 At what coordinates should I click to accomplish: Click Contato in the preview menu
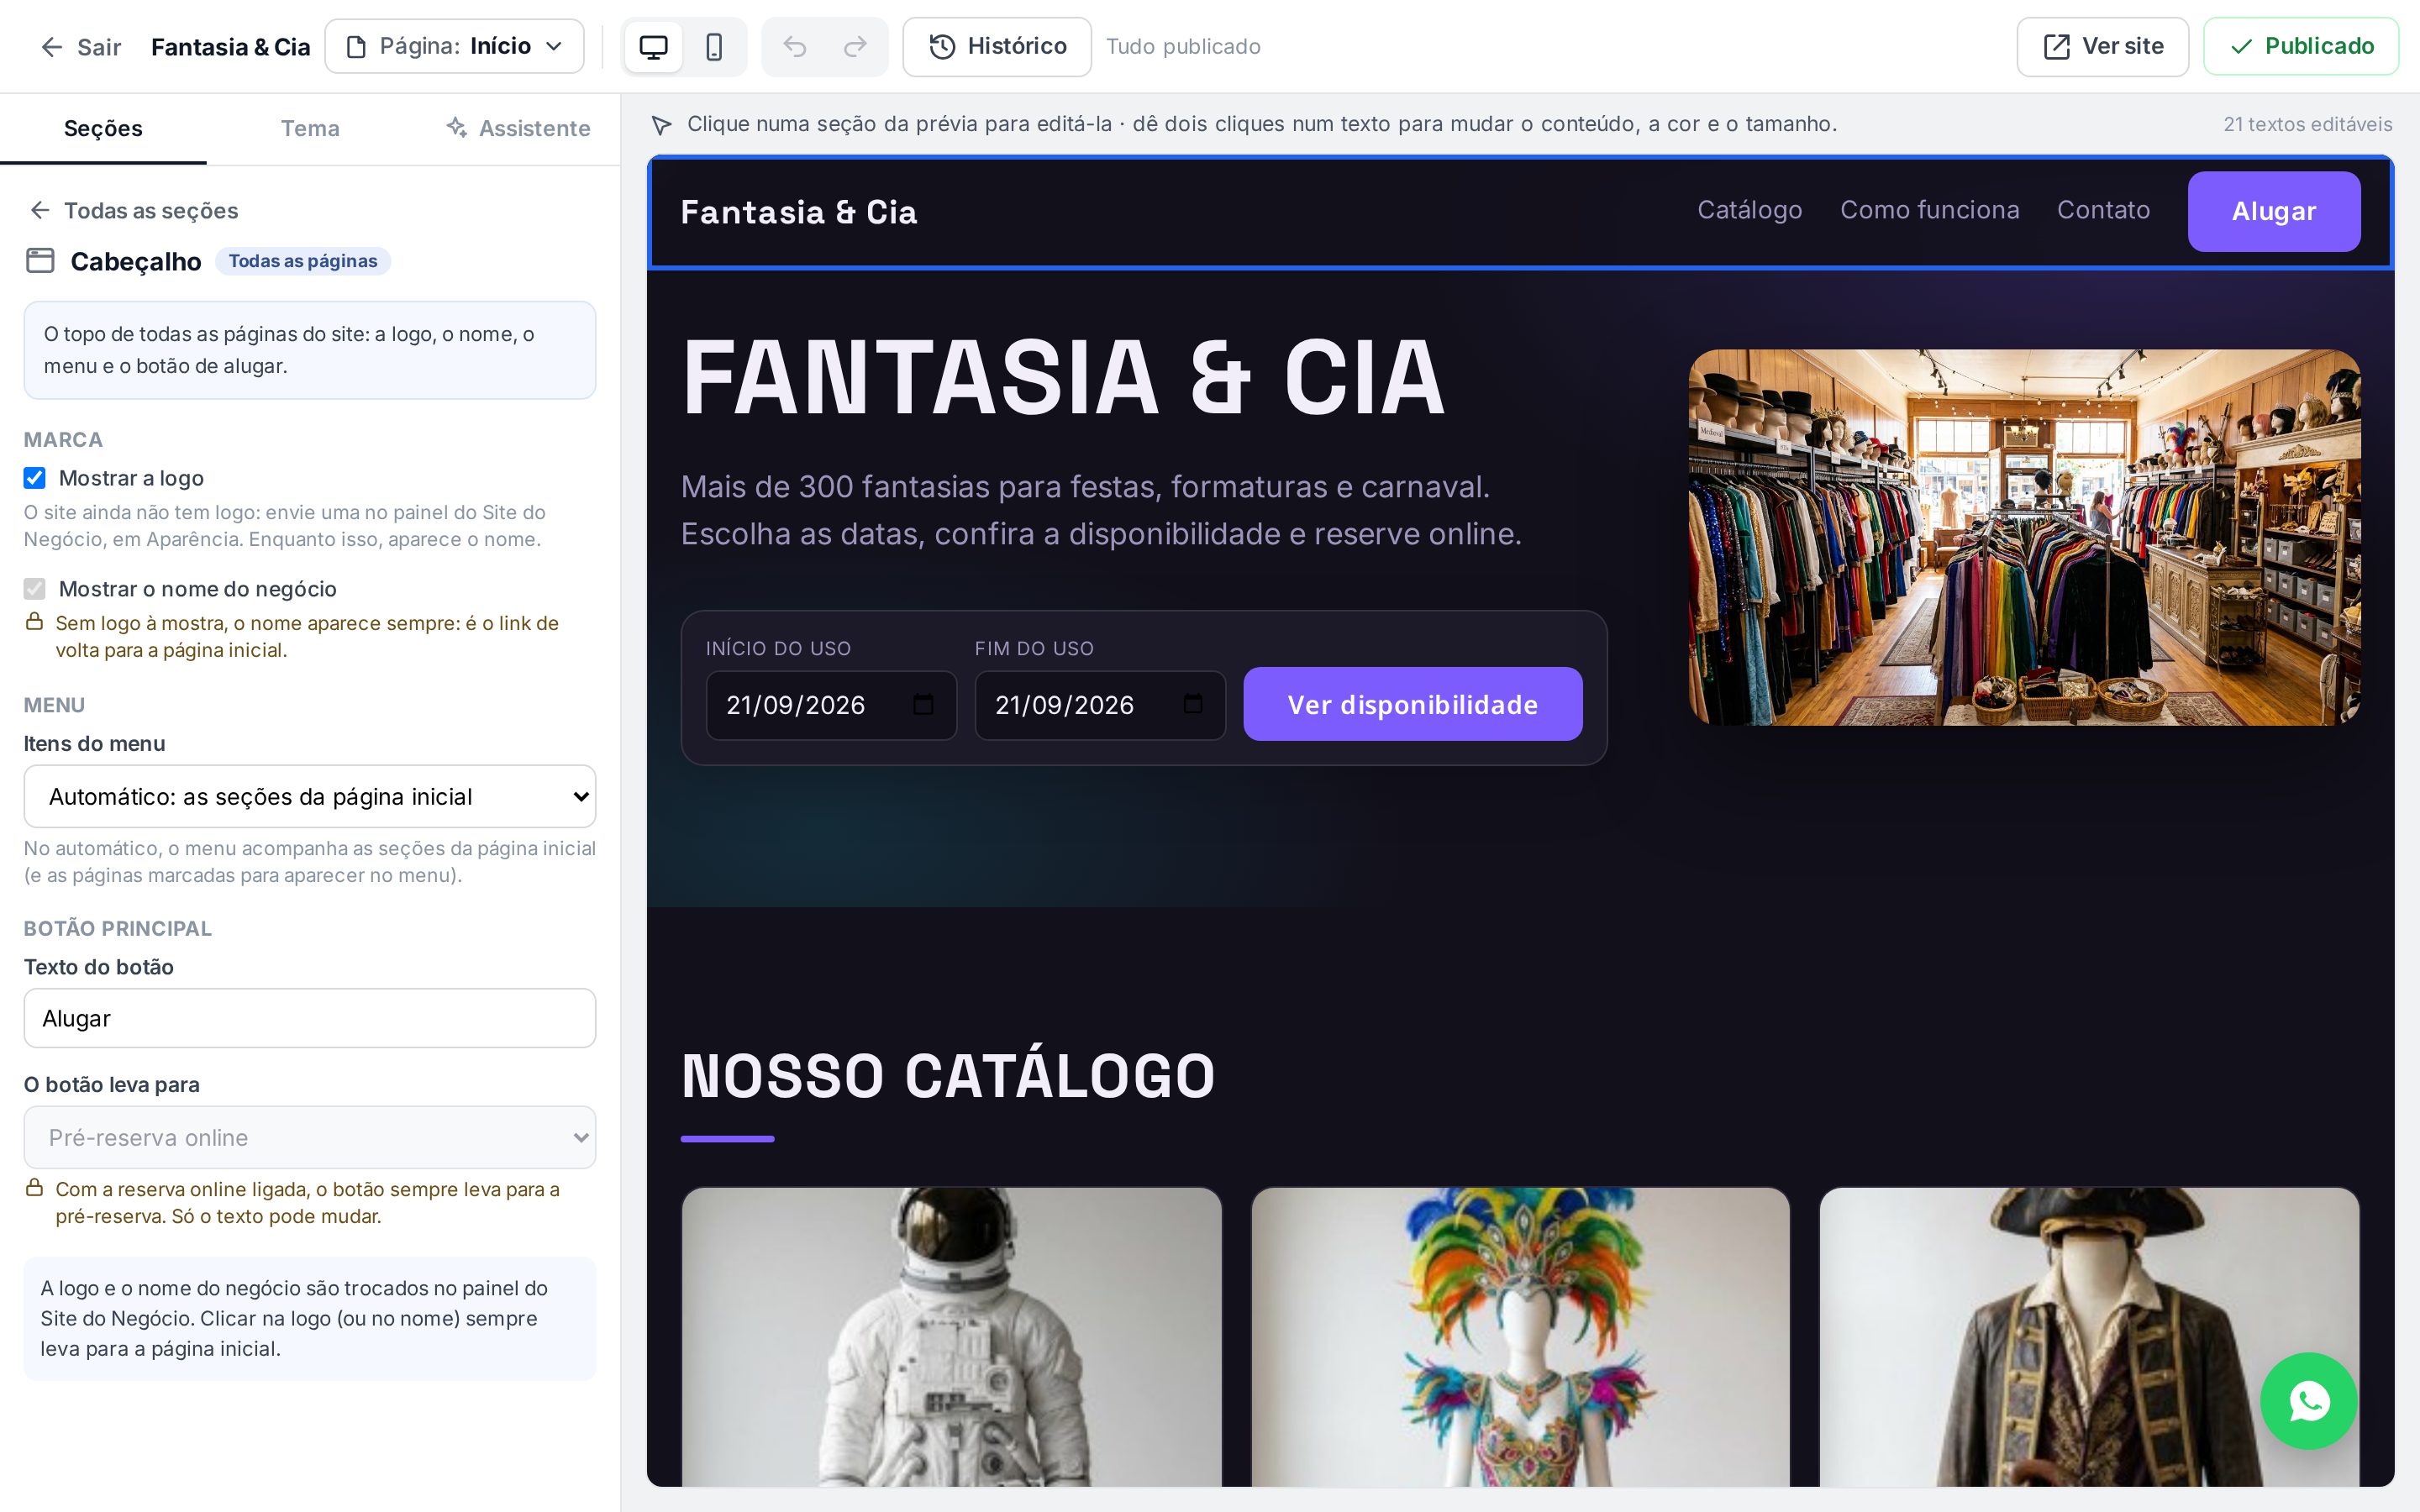[x=2103, y=210]
